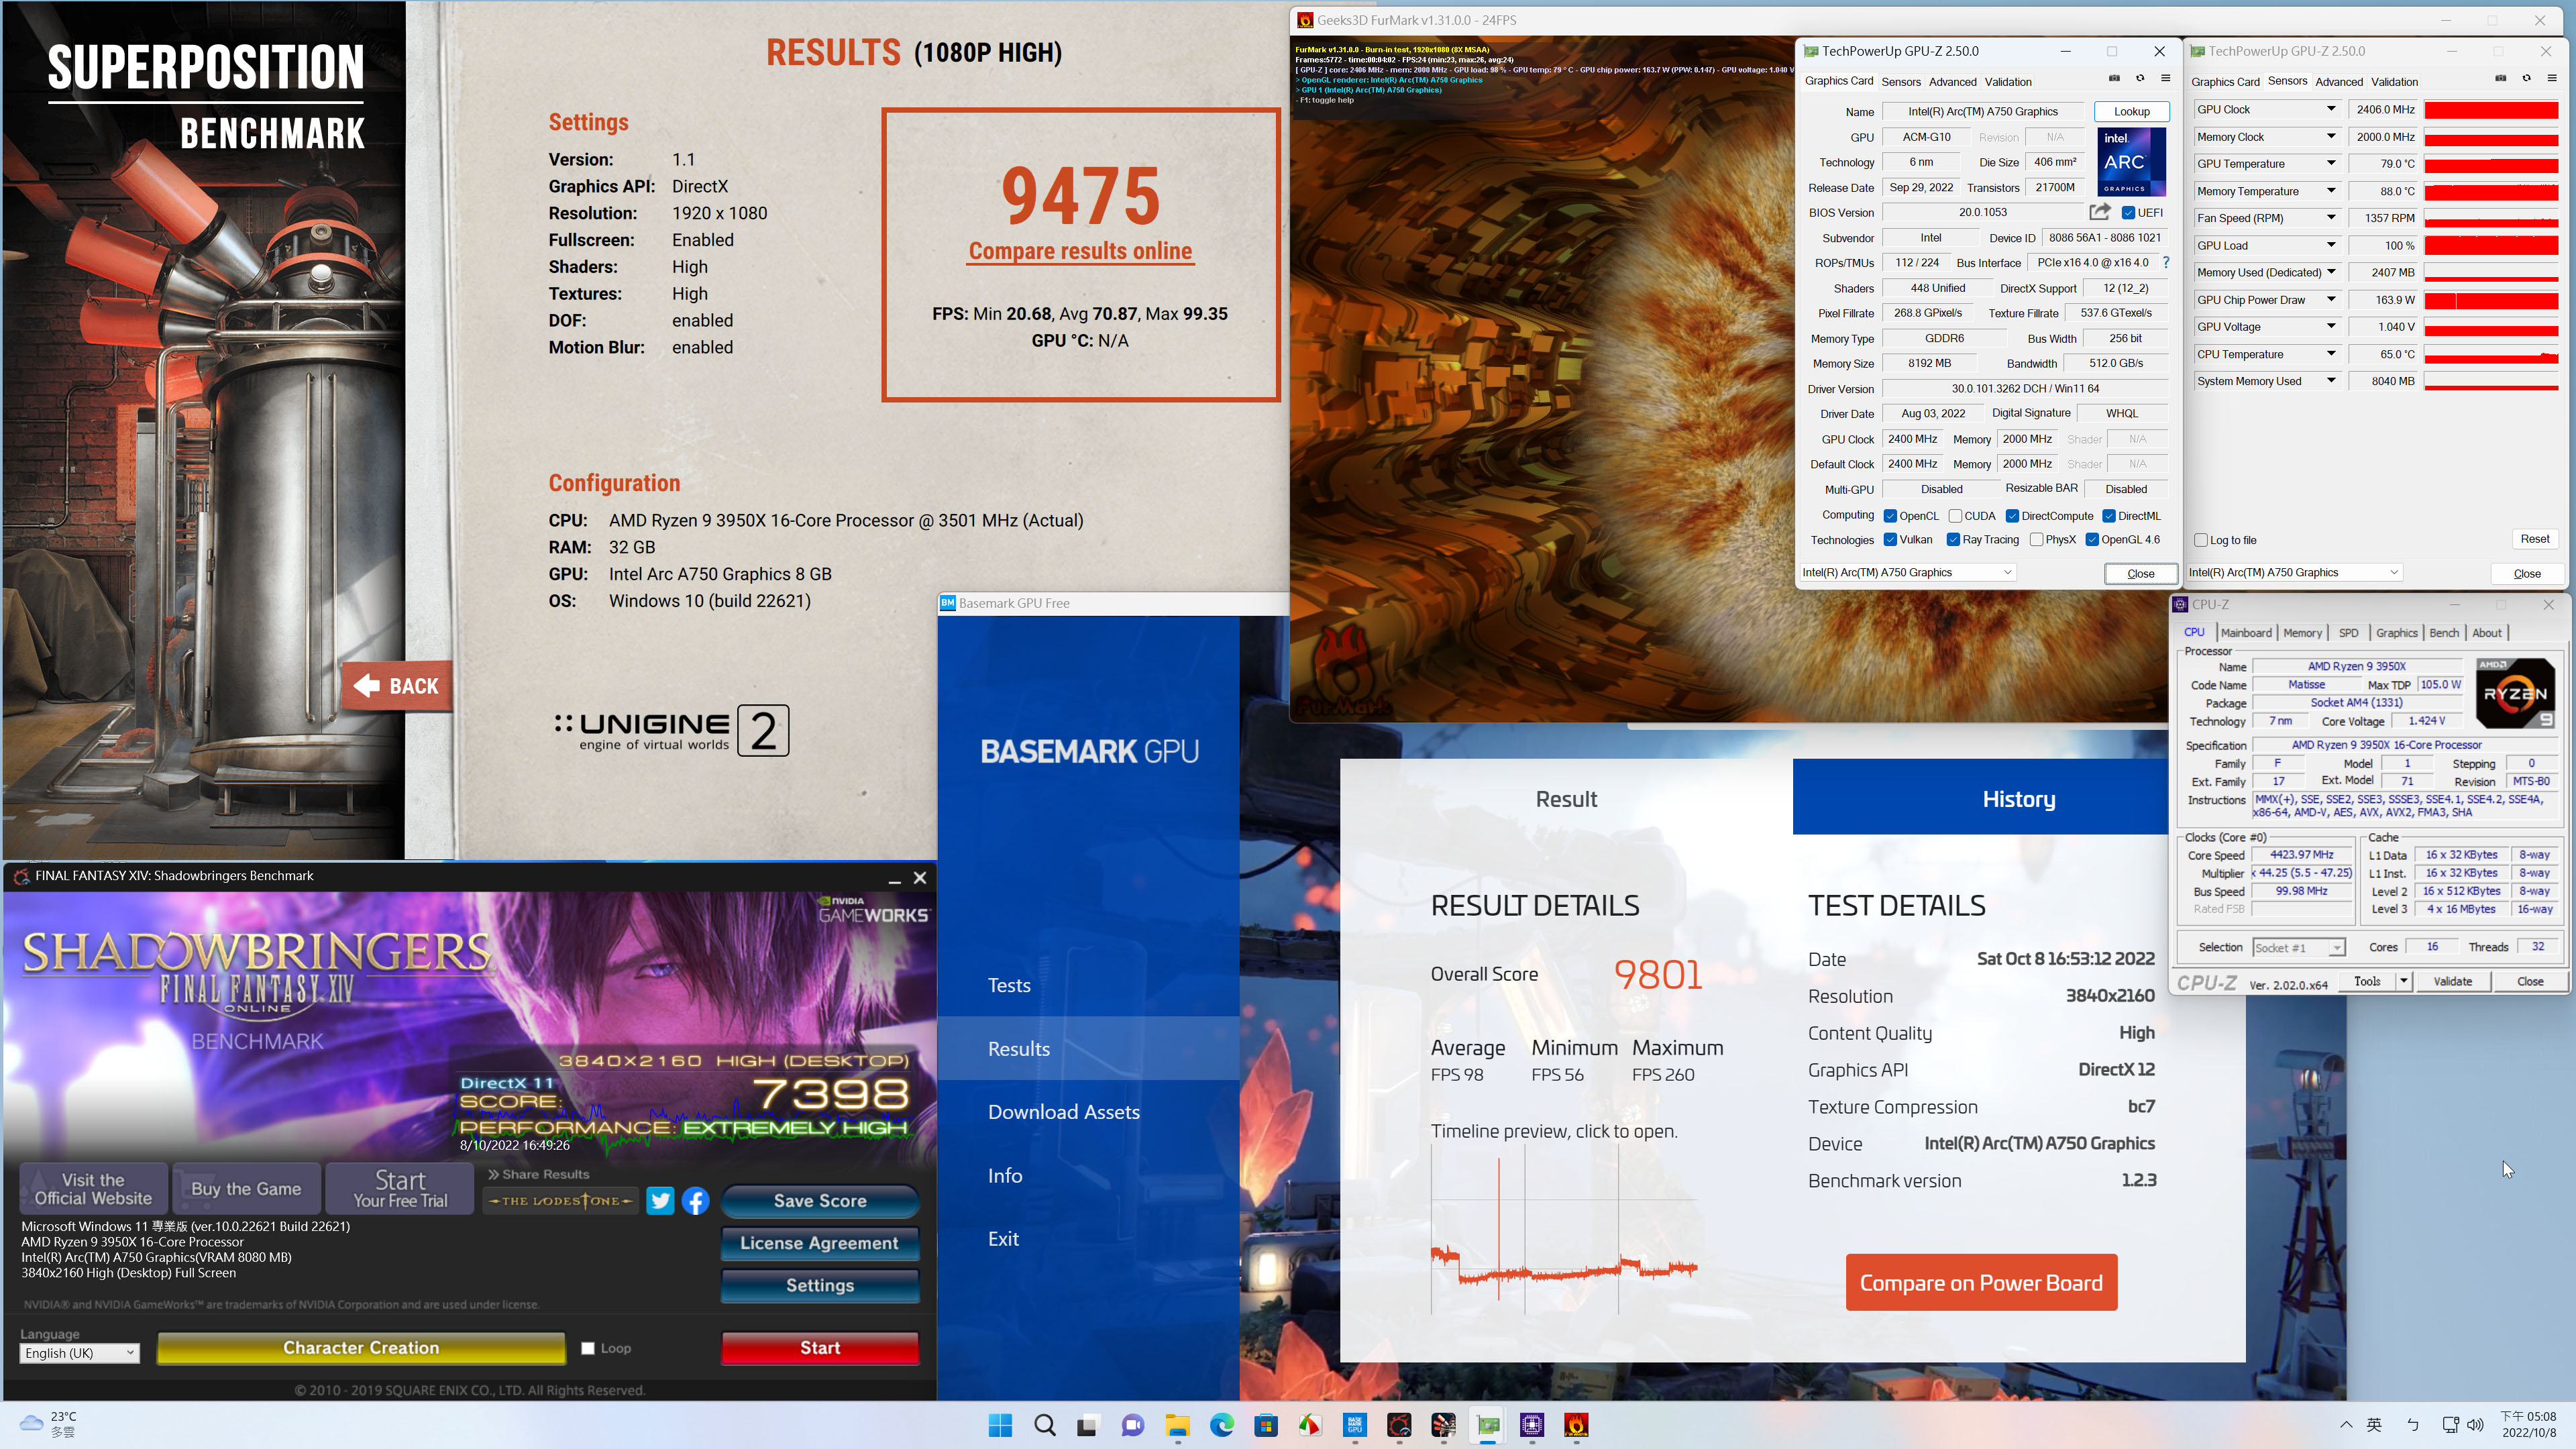Enable the Loop checkbox in FFXIV benchmark
Image resolution: width=2576 pixels, height=1449 pixels.
tap(588, 1348)
